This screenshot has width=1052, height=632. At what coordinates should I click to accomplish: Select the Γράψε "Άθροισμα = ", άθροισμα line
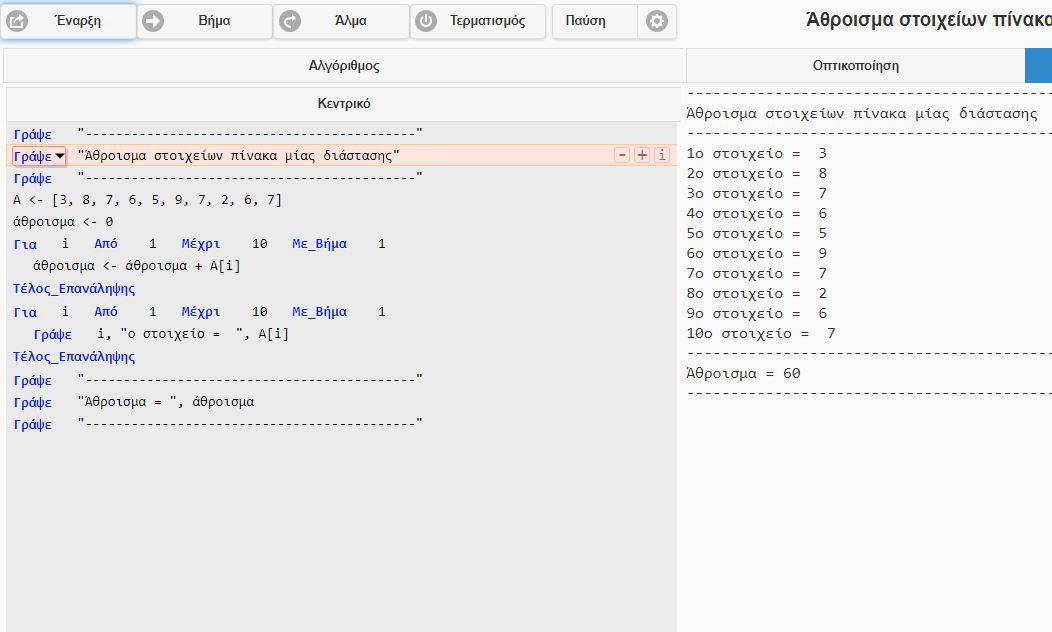pos(134,402)
